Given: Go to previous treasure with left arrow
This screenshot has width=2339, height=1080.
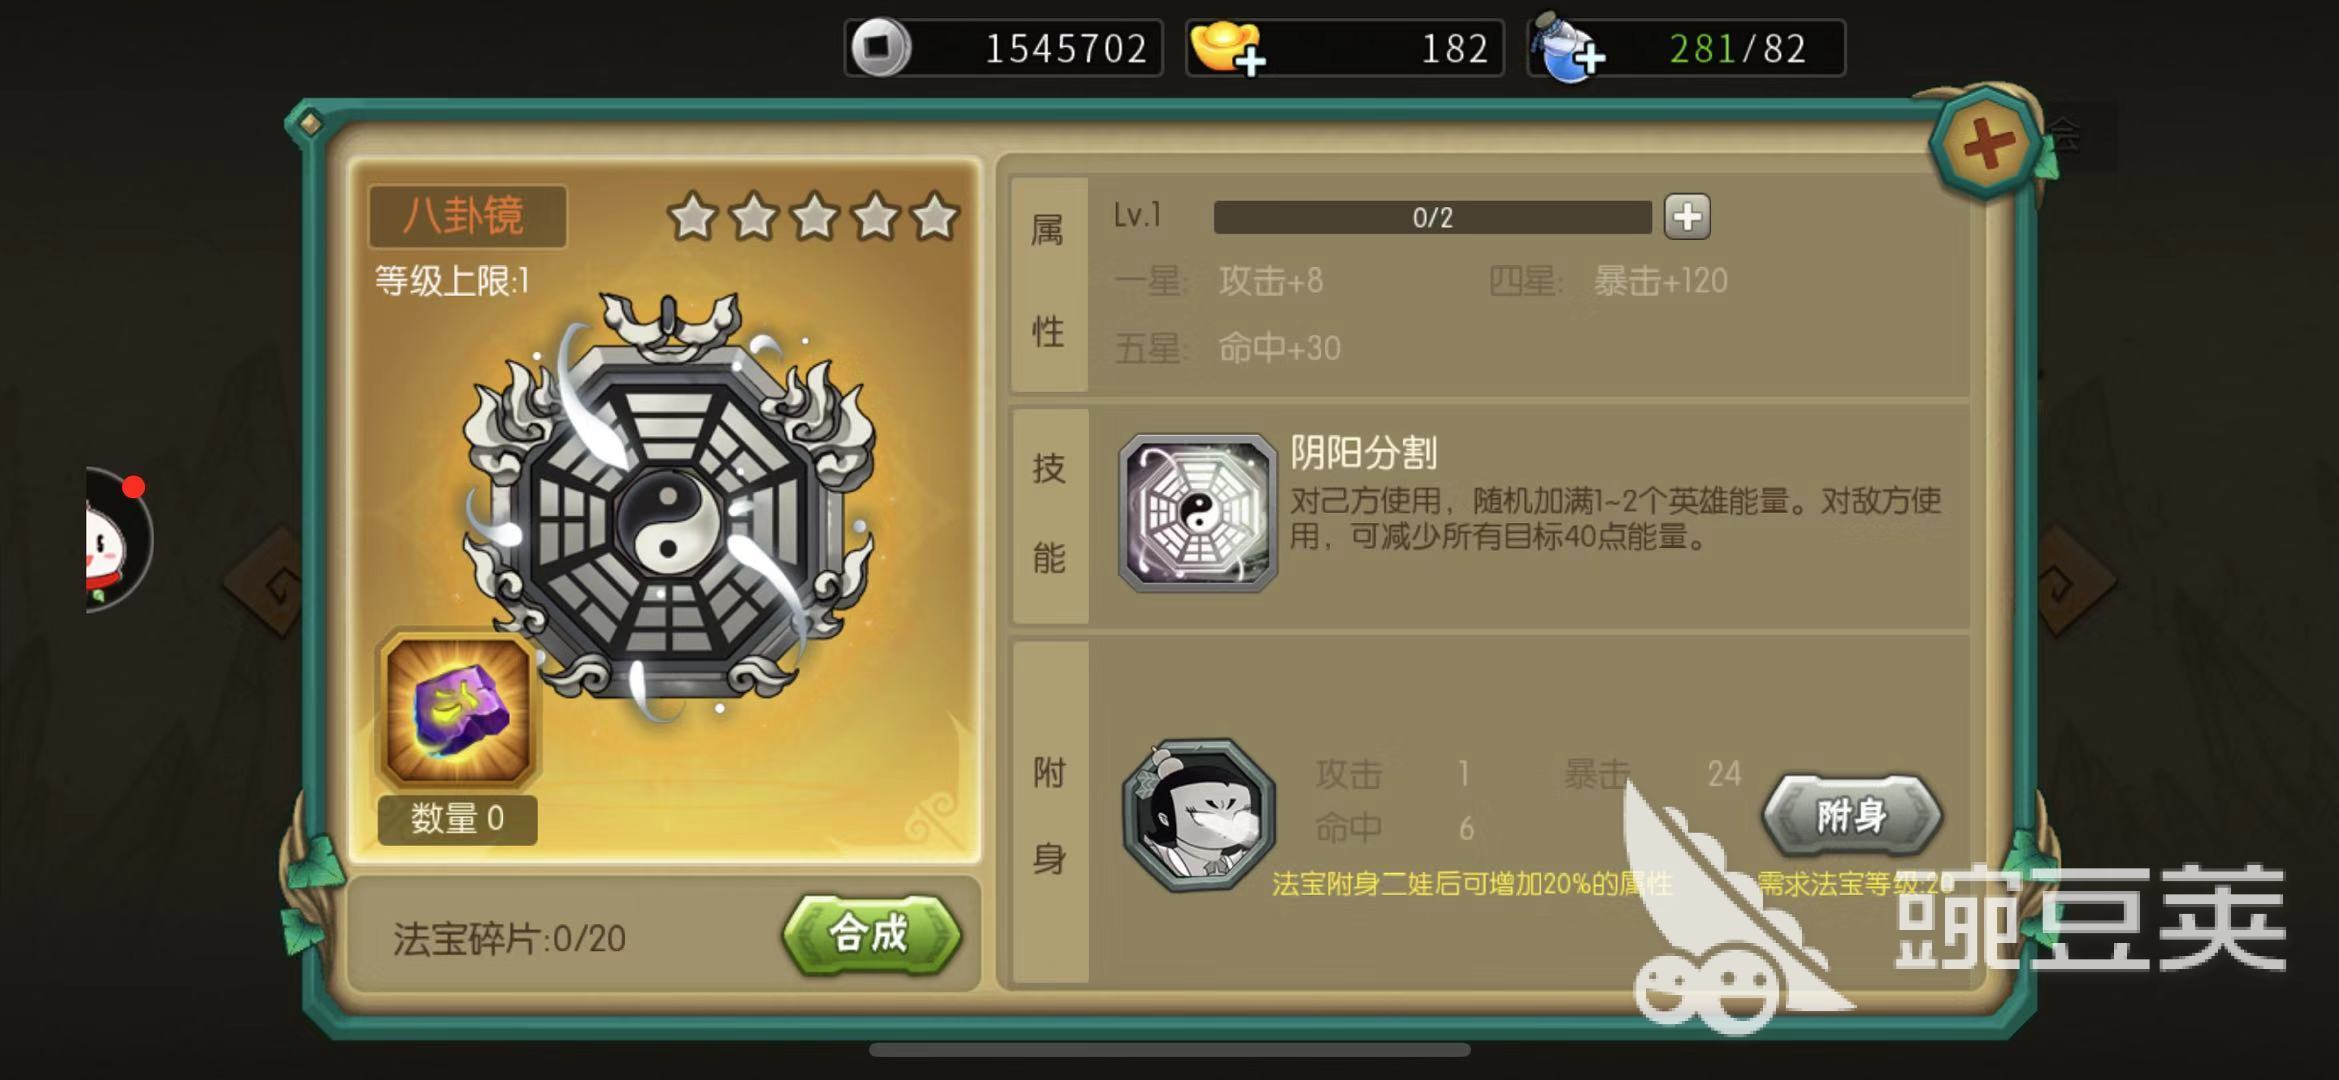Looking at the screenshot, I should point(266,580).
